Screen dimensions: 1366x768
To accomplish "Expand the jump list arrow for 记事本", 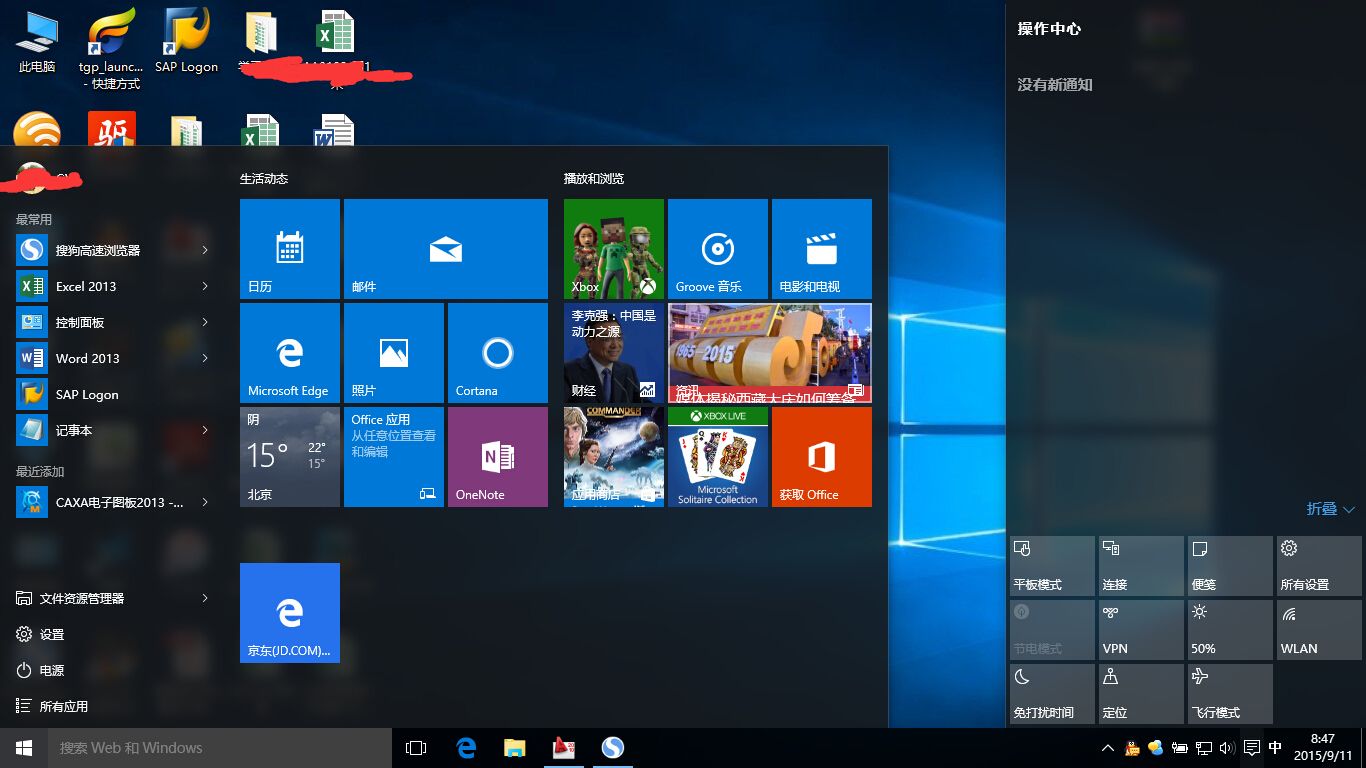I will coord(205,430).
